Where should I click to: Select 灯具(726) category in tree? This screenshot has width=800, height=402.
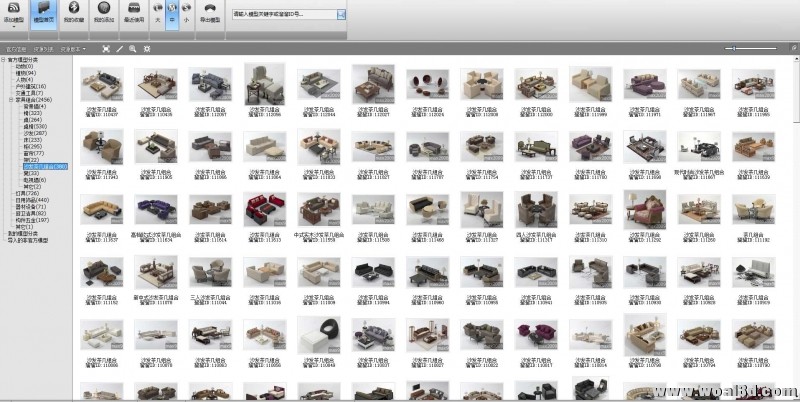[27, 193]
